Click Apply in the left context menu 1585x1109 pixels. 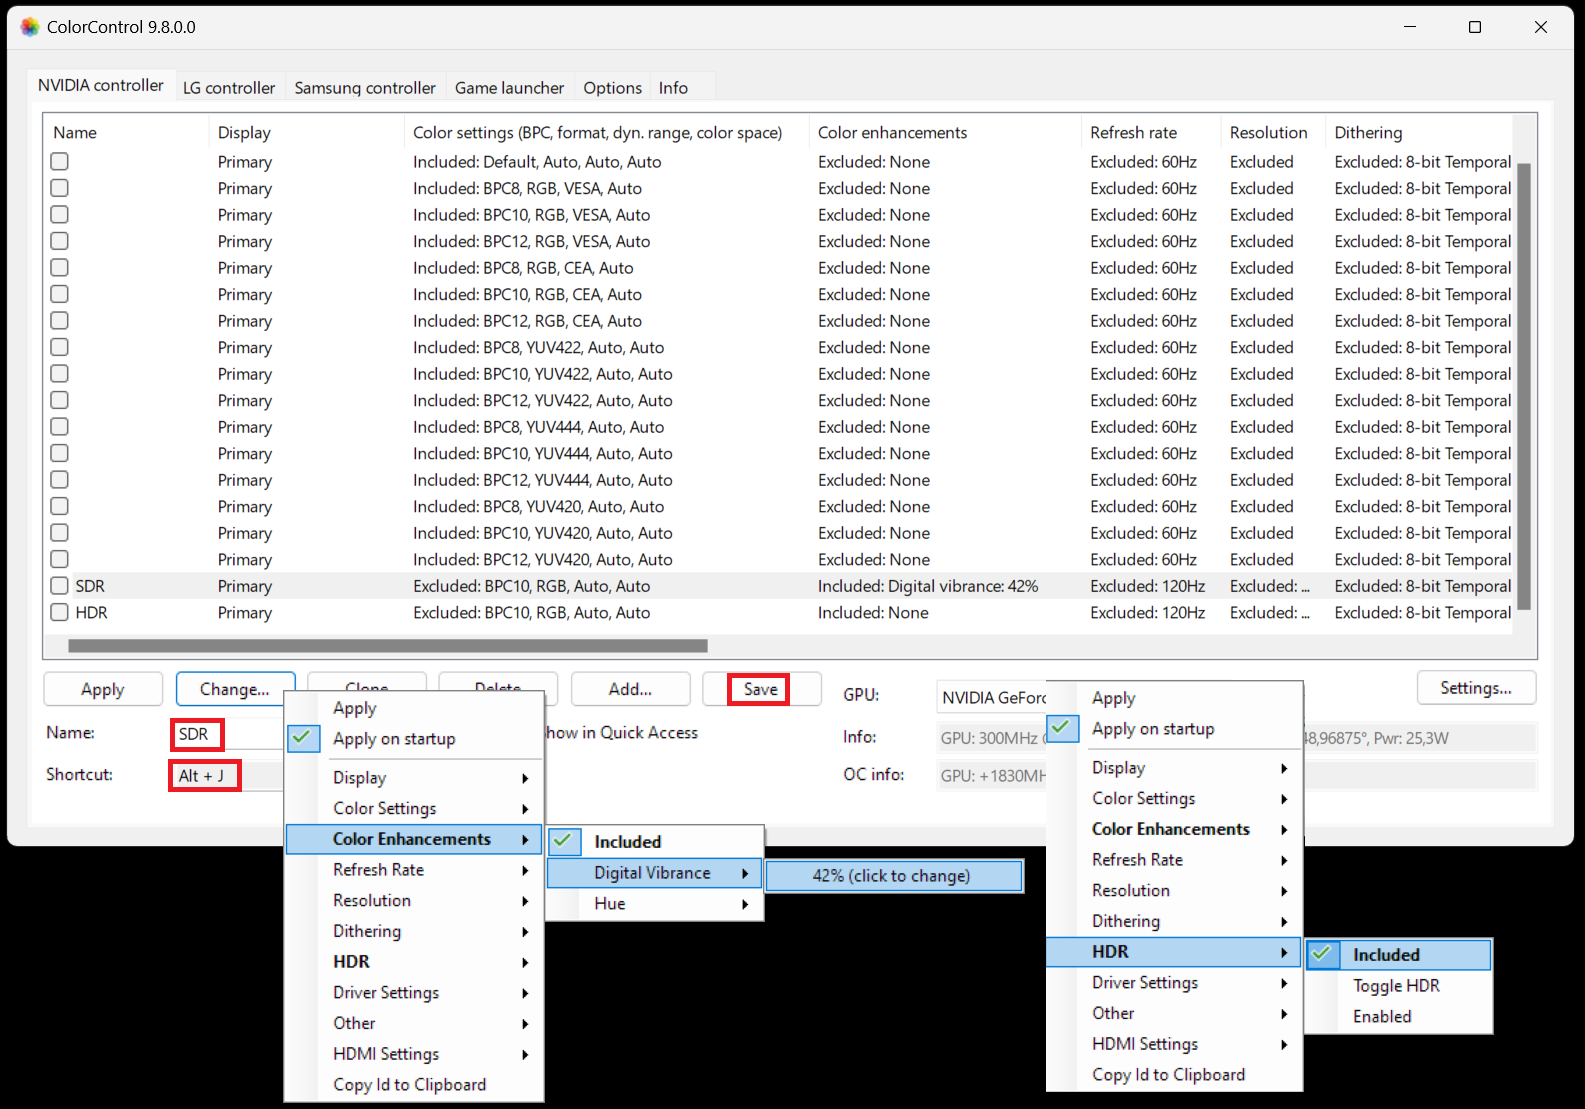tap(414, 708)
